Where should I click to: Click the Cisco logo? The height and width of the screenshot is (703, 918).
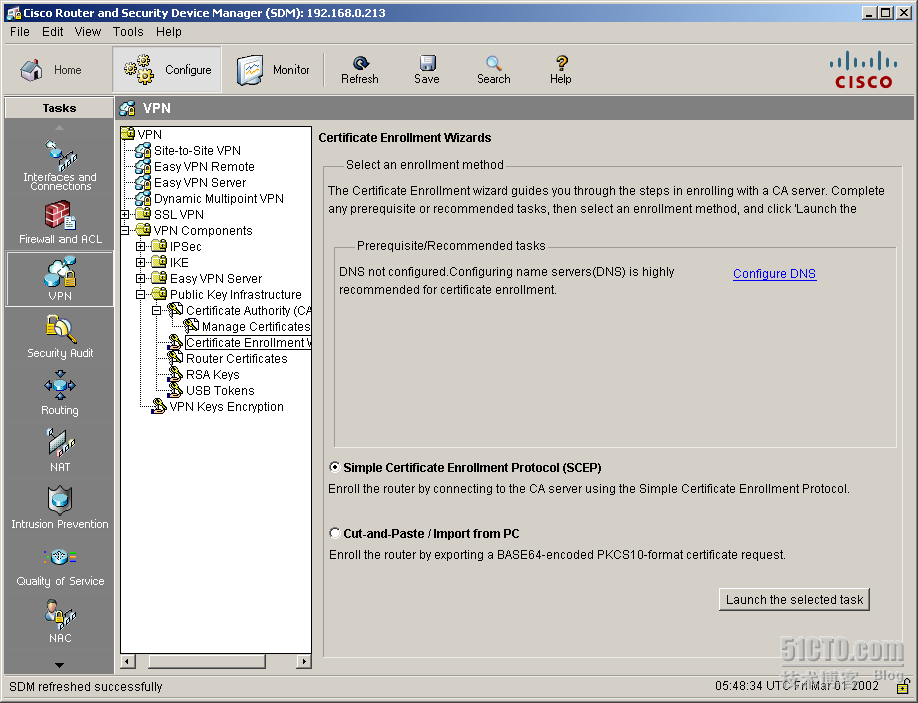pyautogui.click(x=864, y=70)
